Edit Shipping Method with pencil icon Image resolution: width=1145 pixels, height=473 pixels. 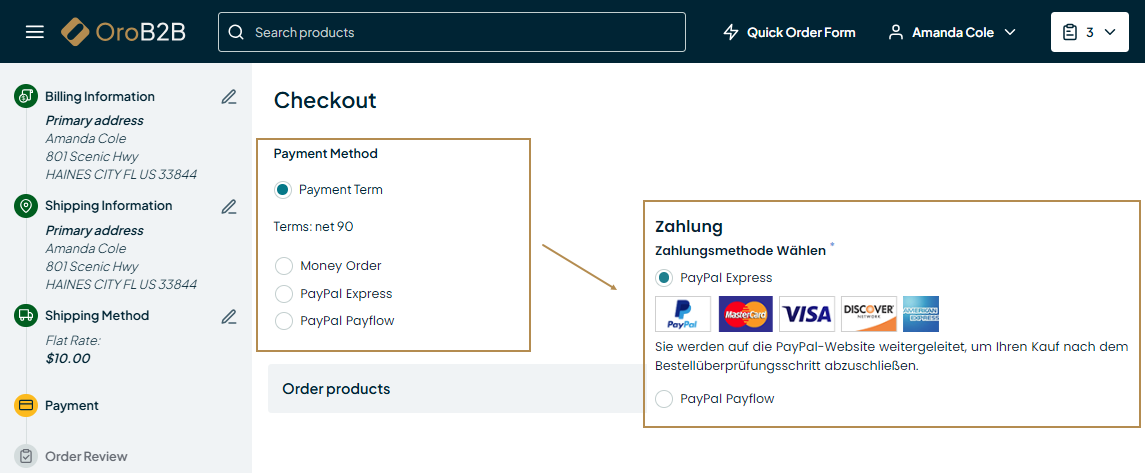229,316
